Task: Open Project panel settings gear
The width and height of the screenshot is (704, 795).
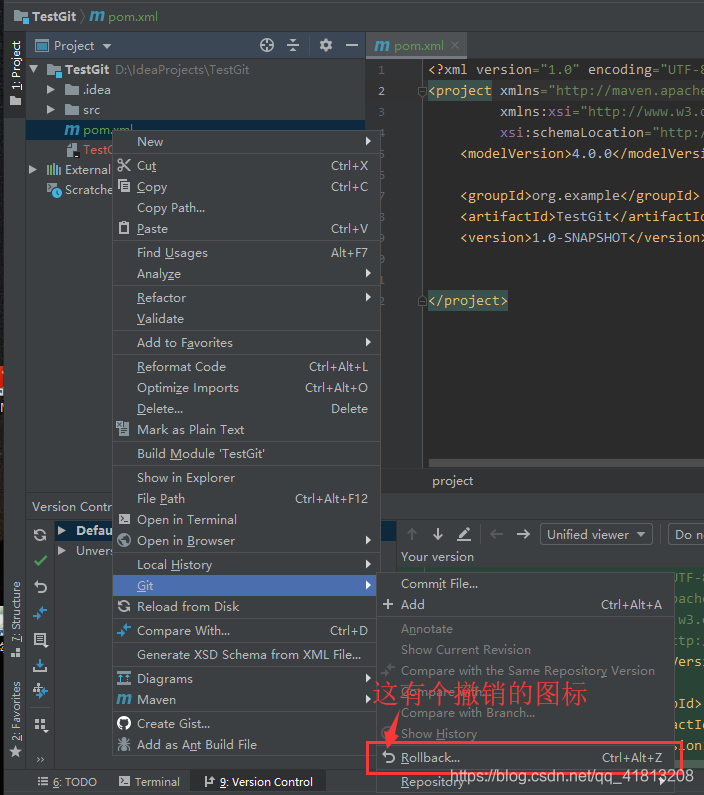Action: [326, 45]
